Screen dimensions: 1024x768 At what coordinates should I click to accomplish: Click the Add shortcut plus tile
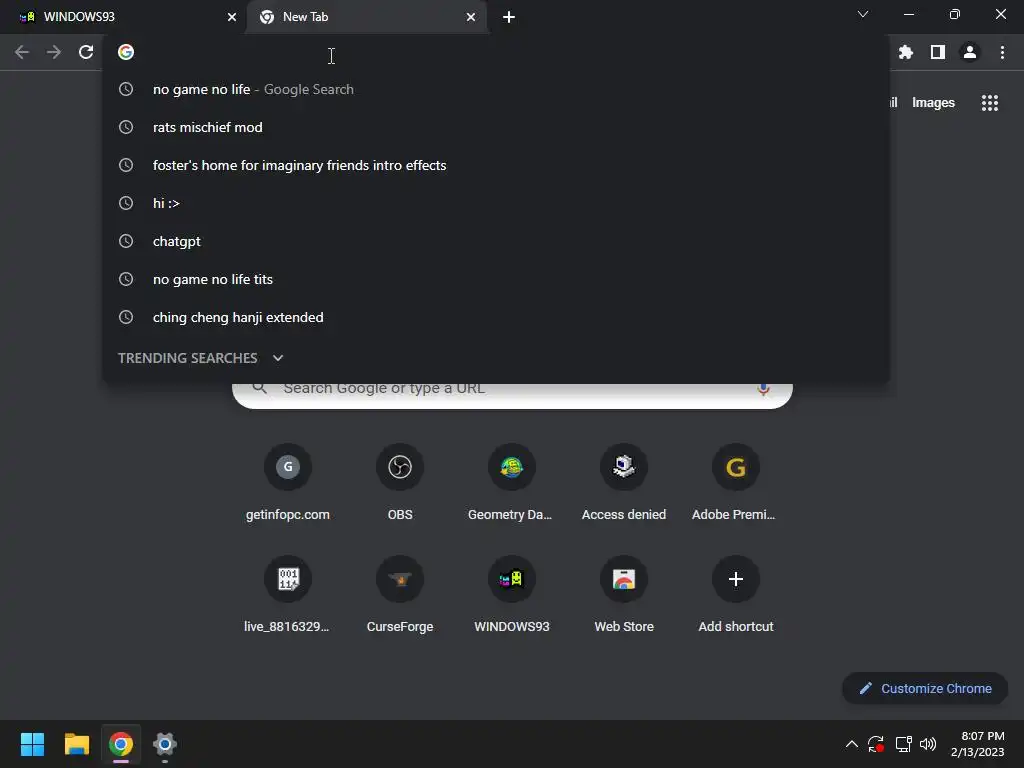tap(735, 595)
